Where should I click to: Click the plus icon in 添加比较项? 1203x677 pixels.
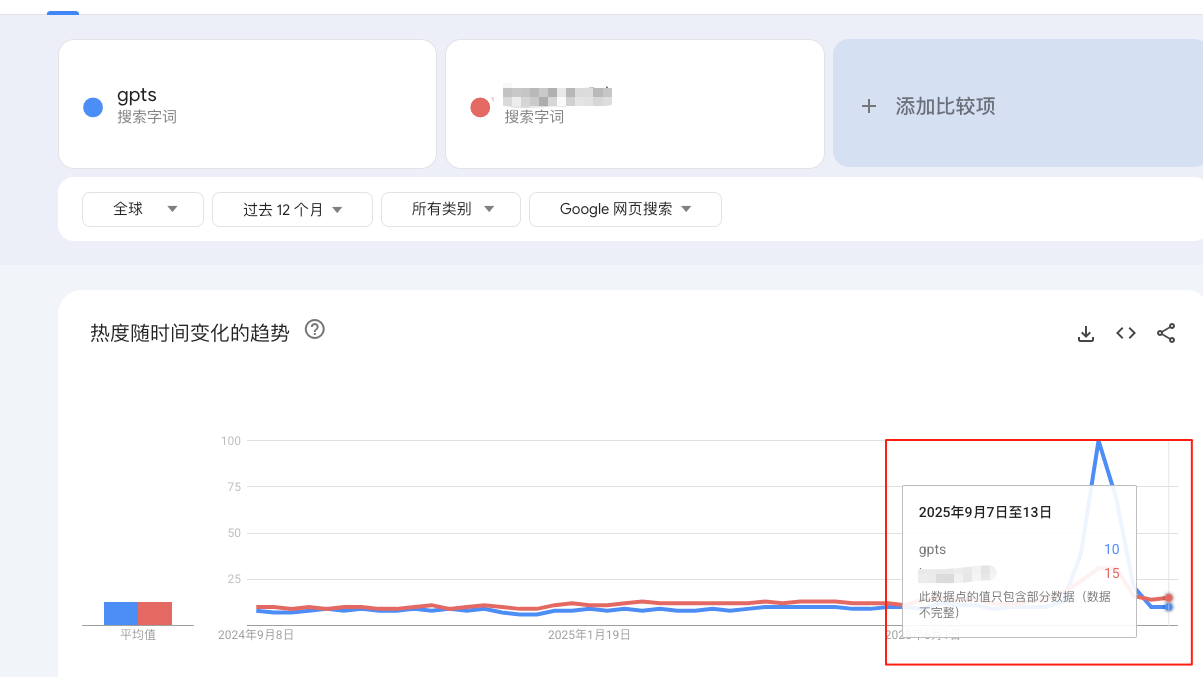[869, 106]
